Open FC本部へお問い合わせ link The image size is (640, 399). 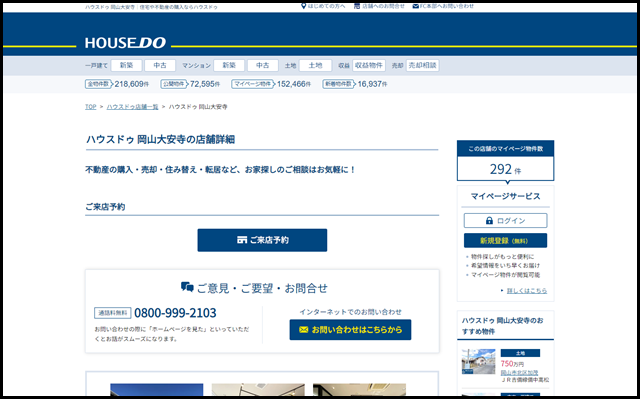(x=447, y=6)
